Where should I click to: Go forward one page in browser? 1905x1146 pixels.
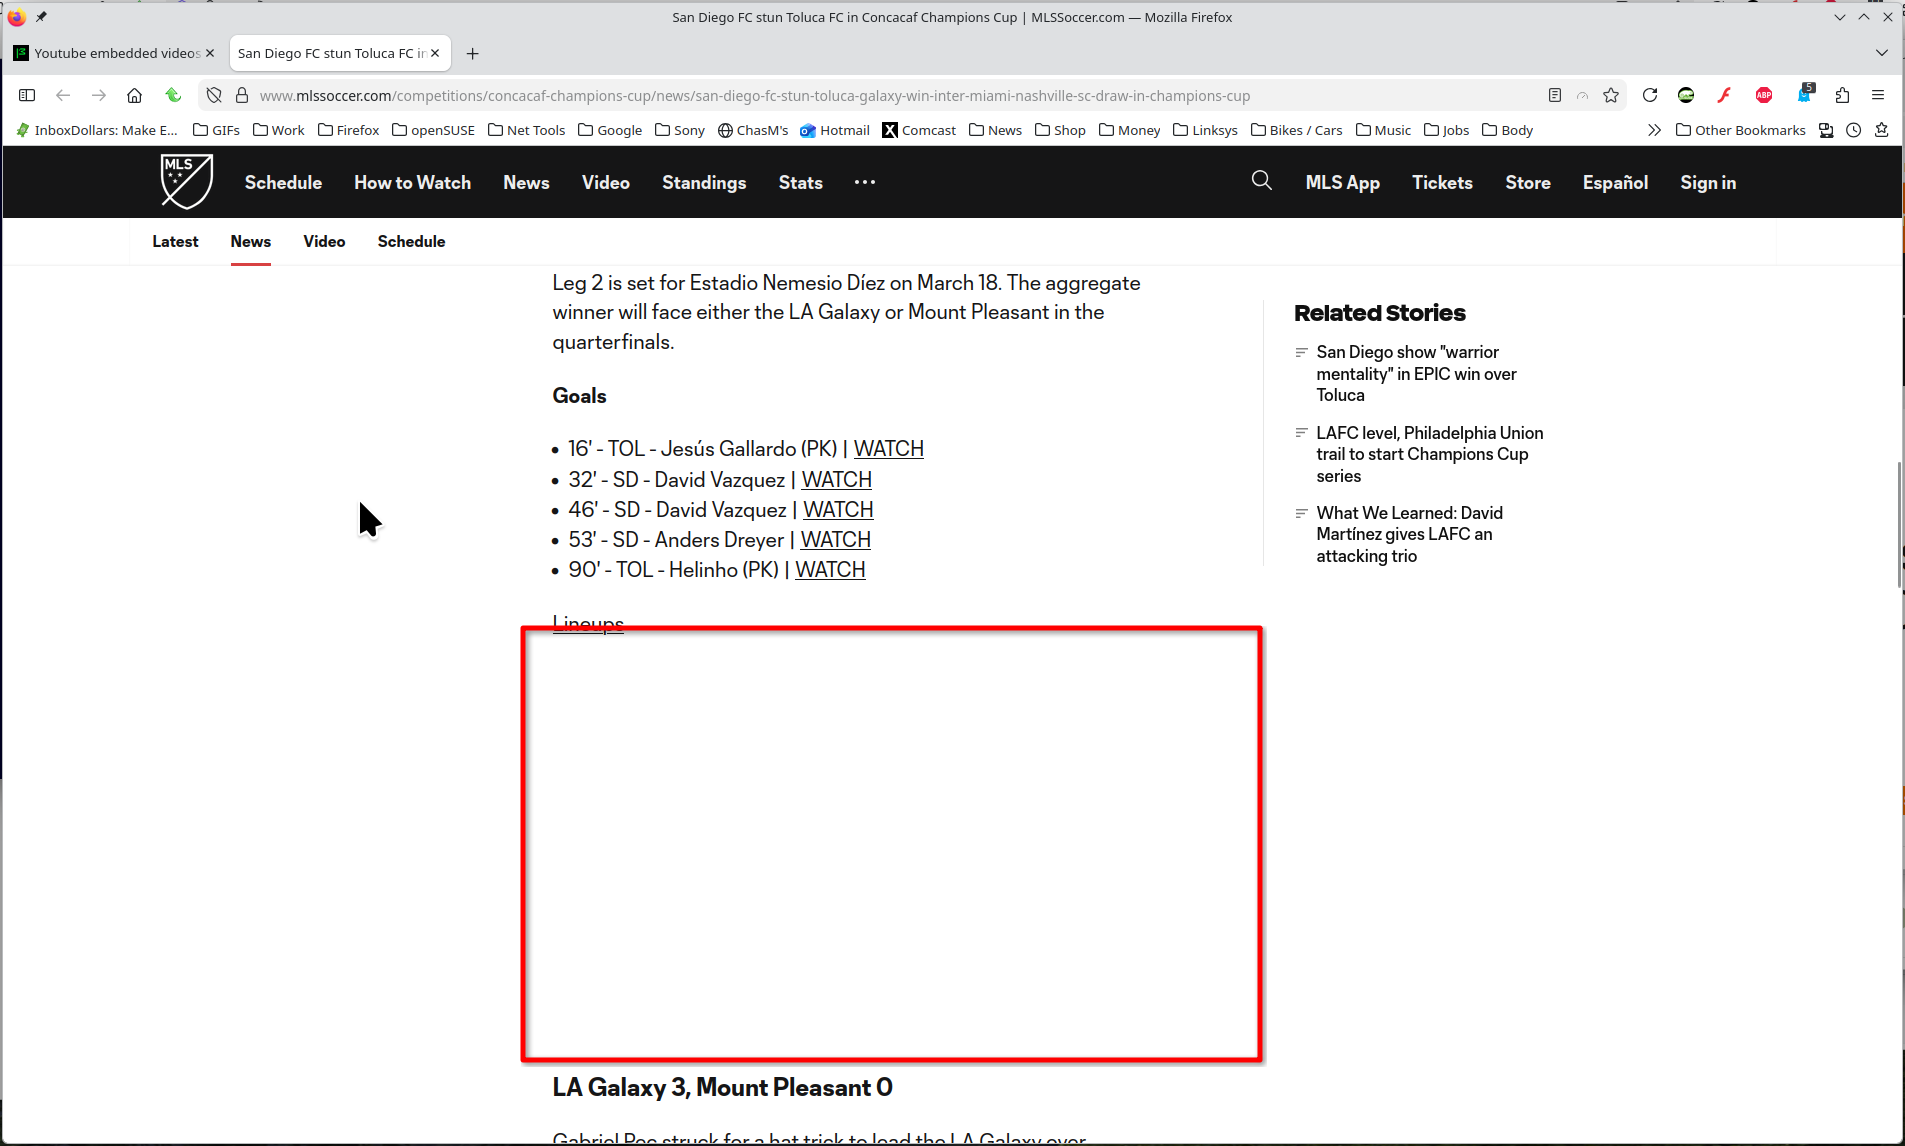click(x=99, y=96)
